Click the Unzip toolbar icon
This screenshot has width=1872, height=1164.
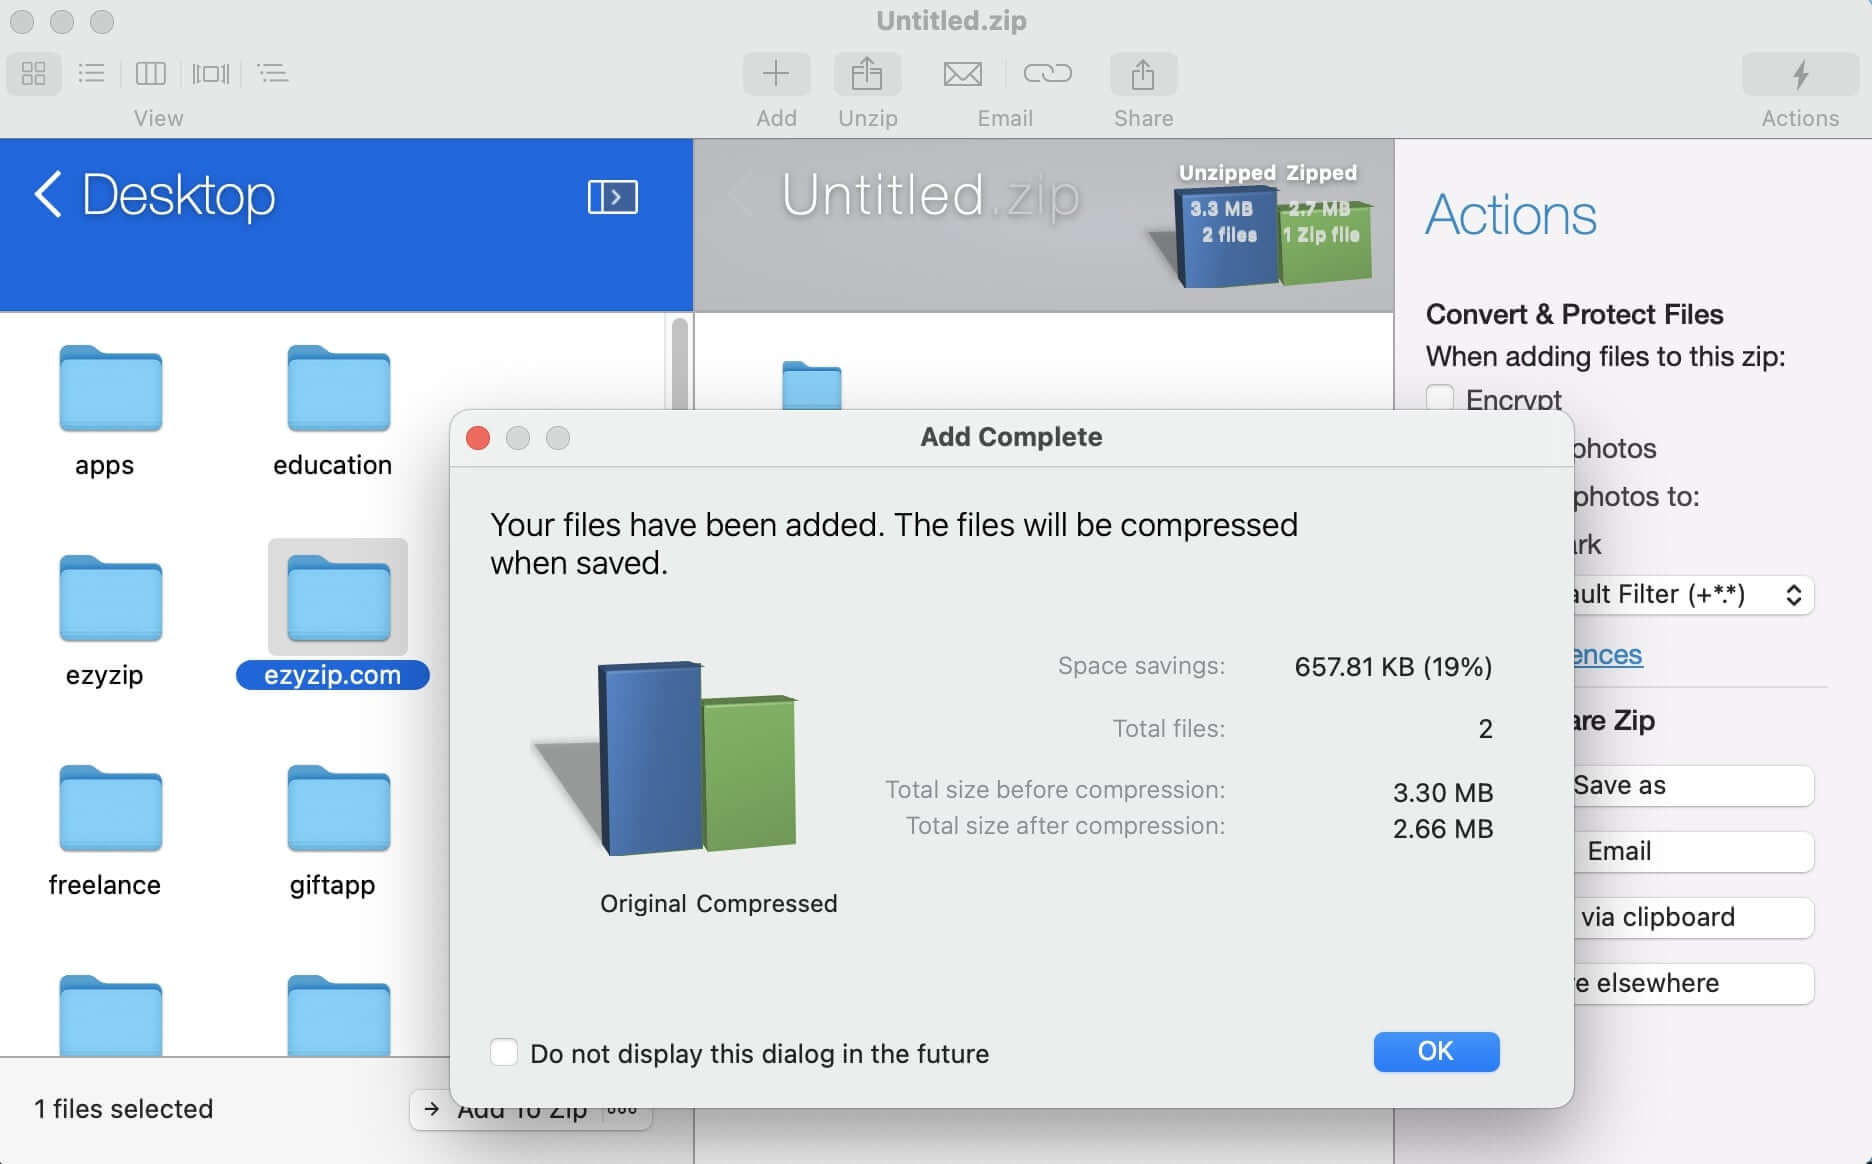[867, 74]
